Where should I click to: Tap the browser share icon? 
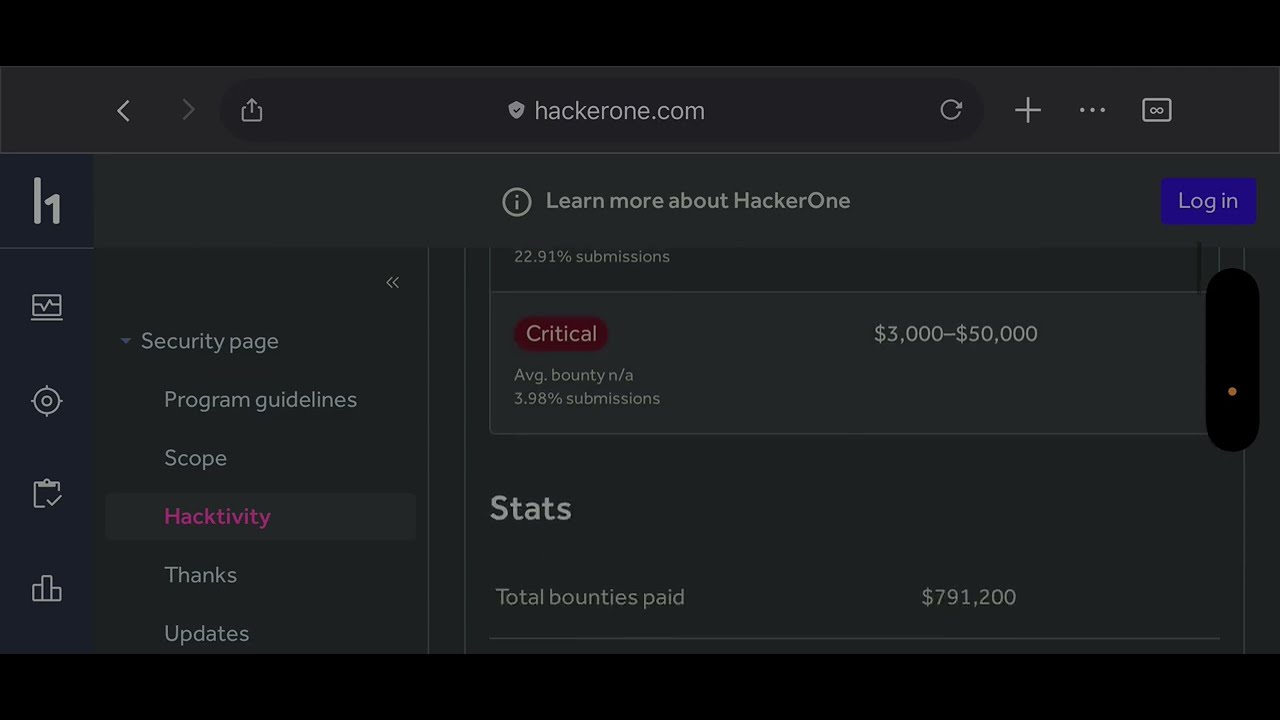252,111
